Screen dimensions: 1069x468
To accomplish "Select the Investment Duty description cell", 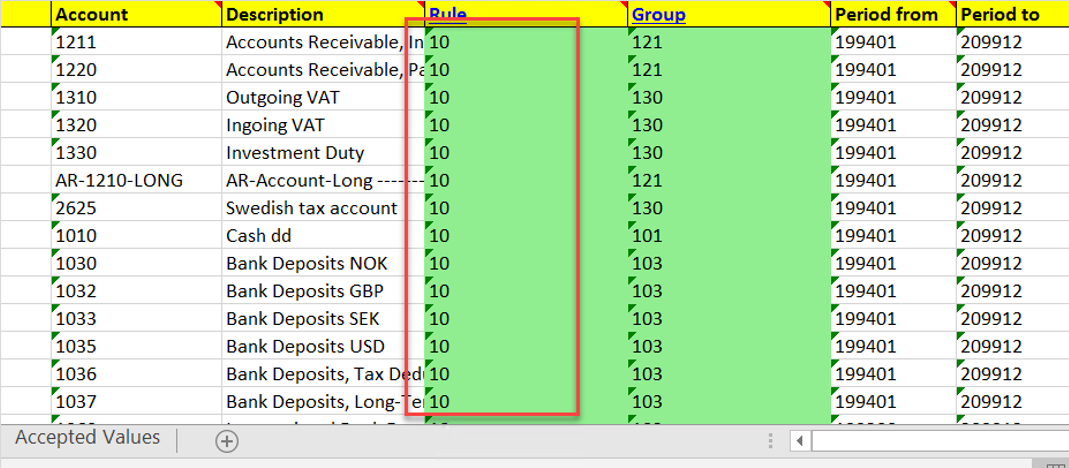I will pos(322,152).
